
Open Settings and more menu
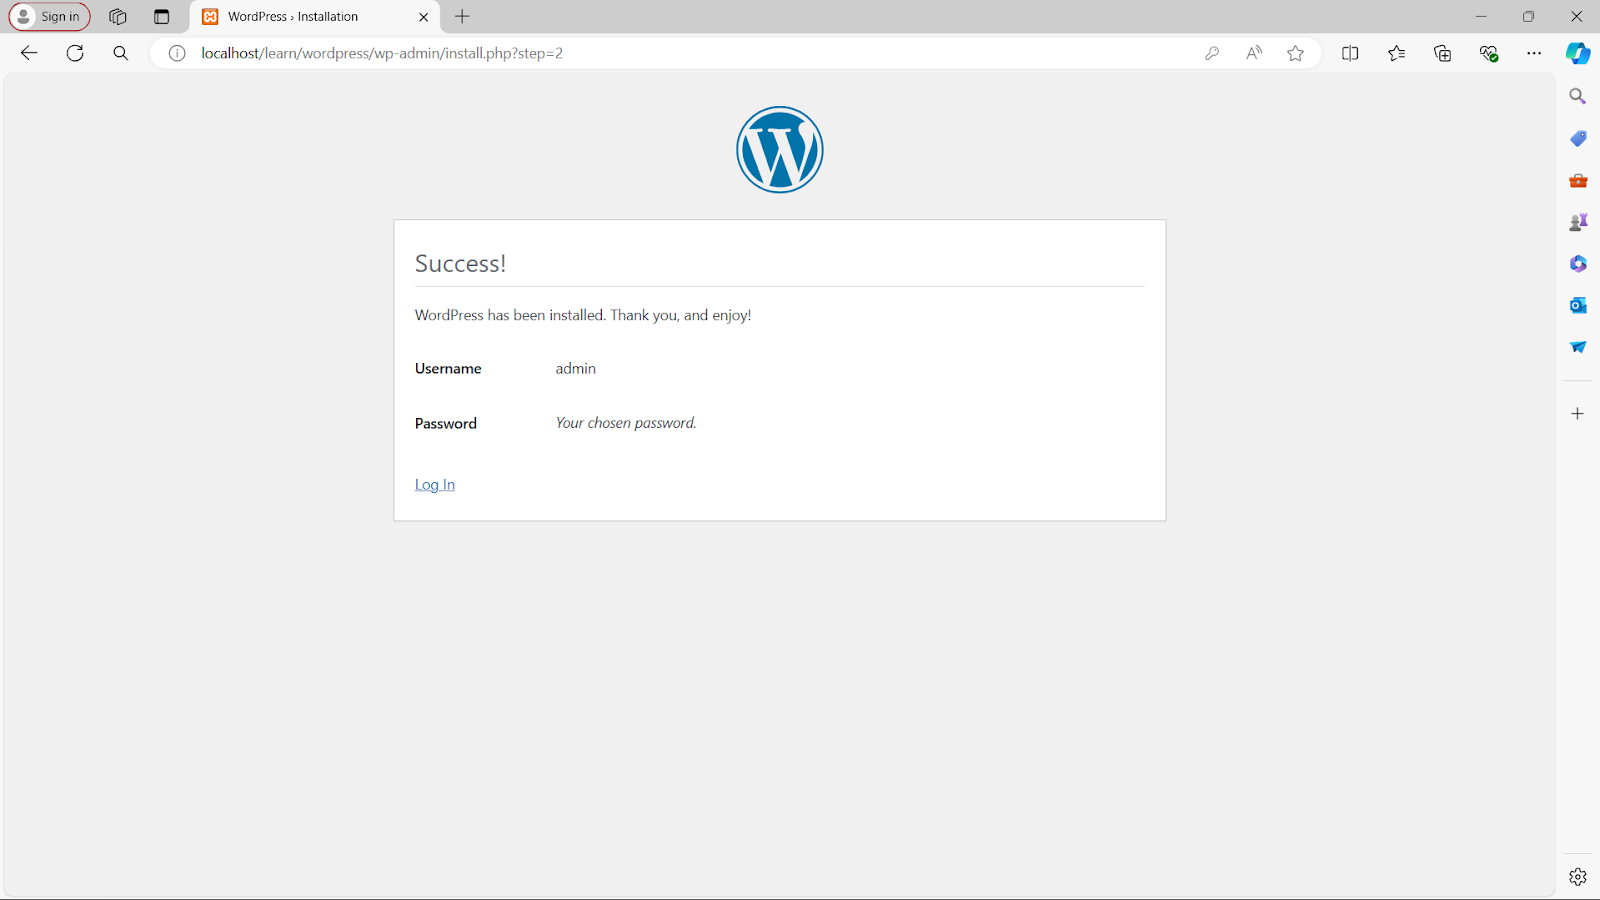point(1534,53)
